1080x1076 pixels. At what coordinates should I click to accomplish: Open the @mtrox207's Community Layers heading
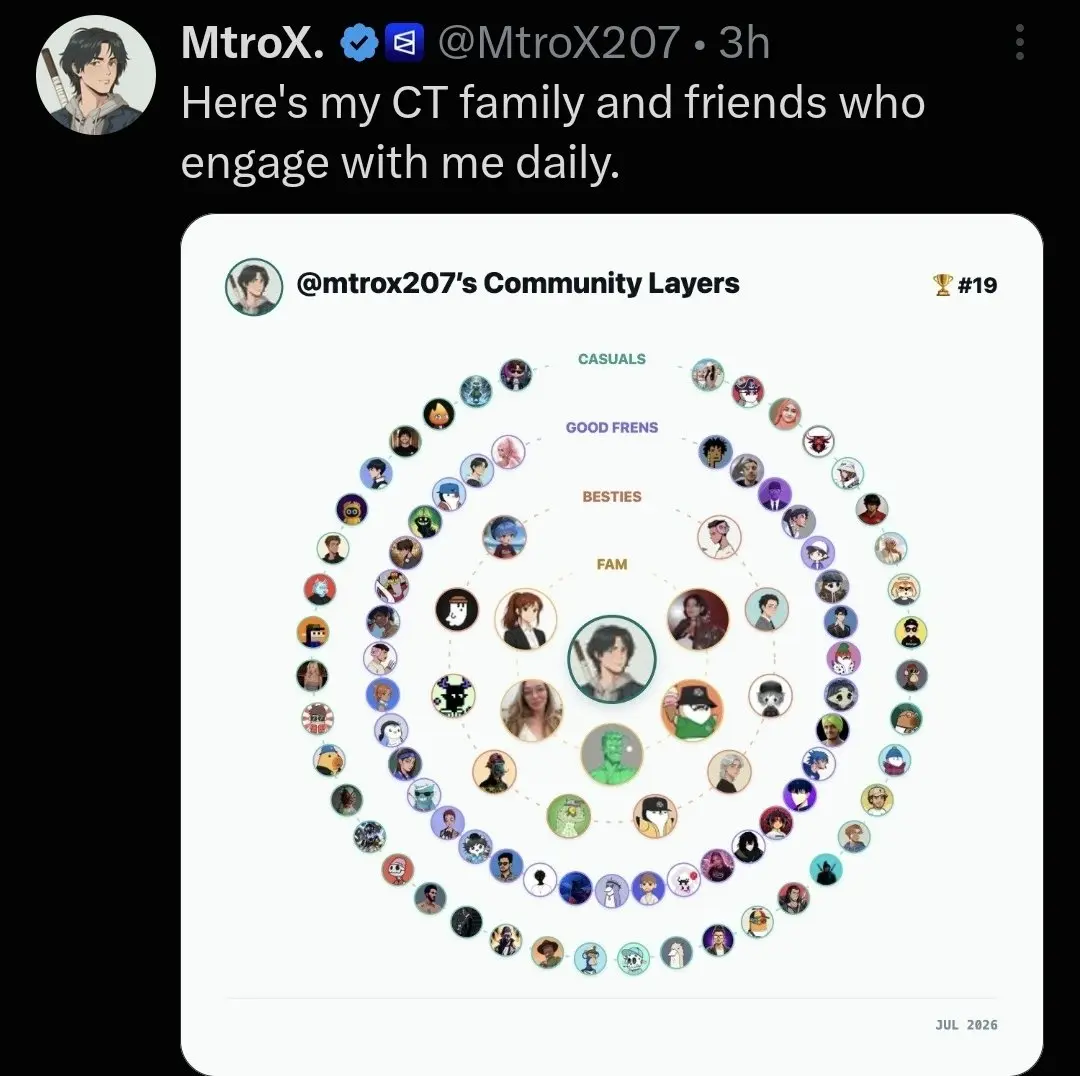(x=518, y=283)
